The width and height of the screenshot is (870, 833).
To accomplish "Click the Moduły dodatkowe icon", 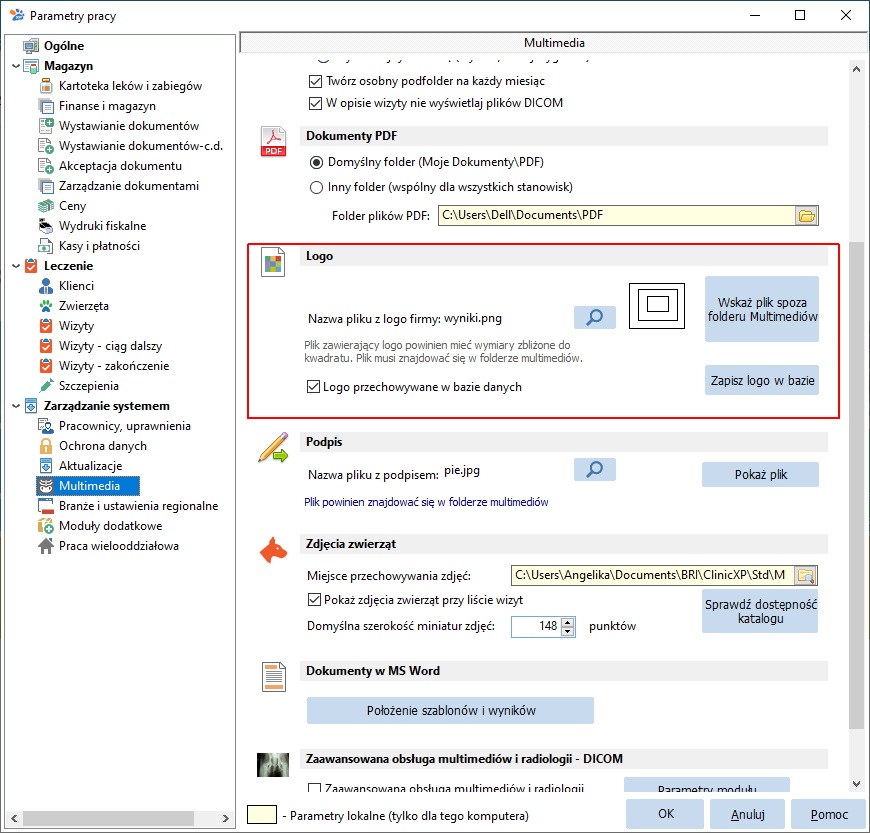I will tap(46, 526).
